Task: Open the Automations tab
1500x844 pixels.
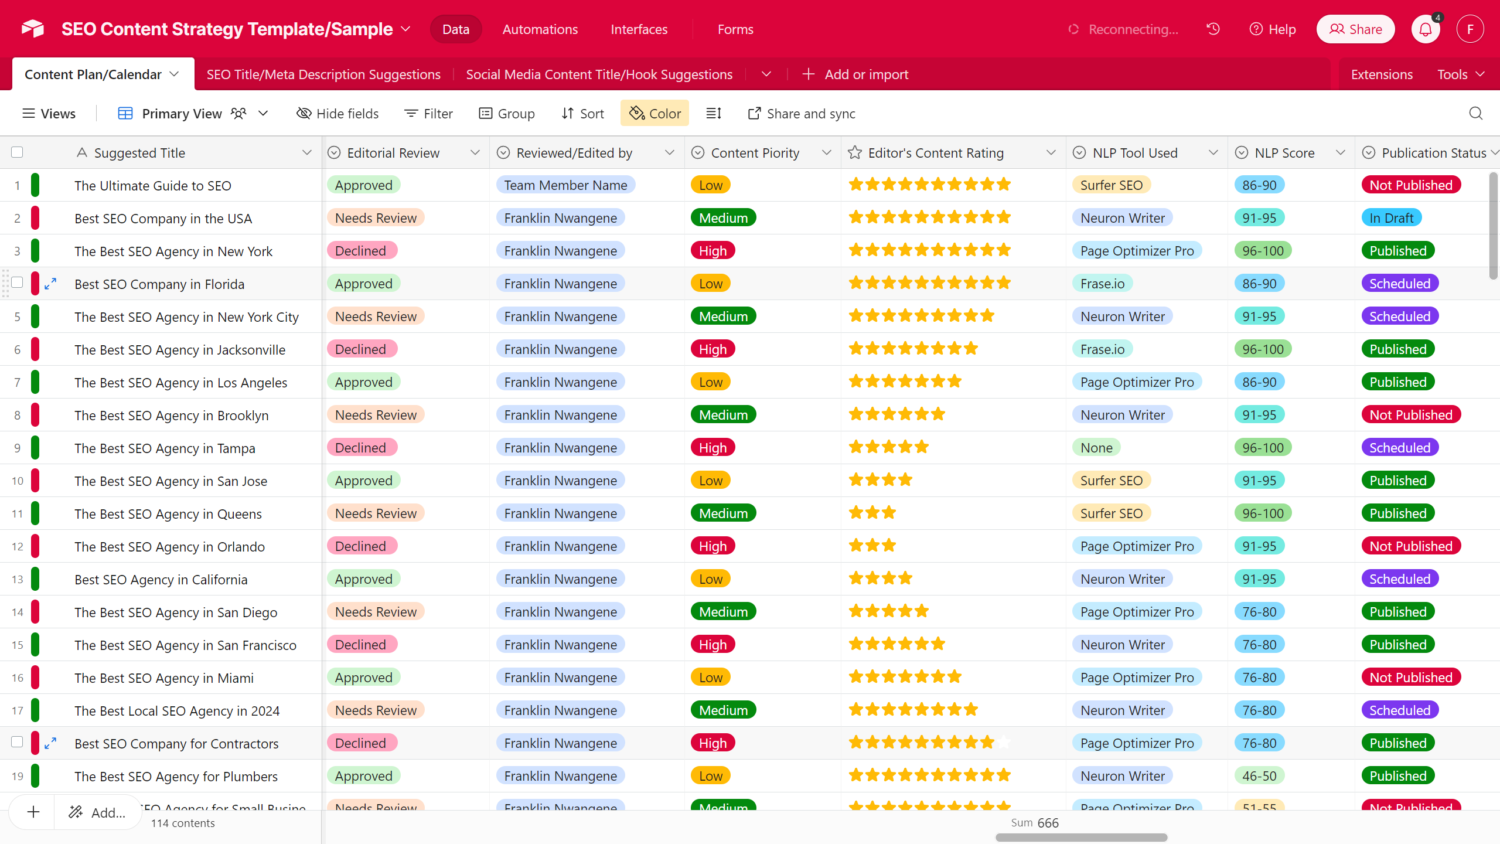Action: click(x=540, y=29)
